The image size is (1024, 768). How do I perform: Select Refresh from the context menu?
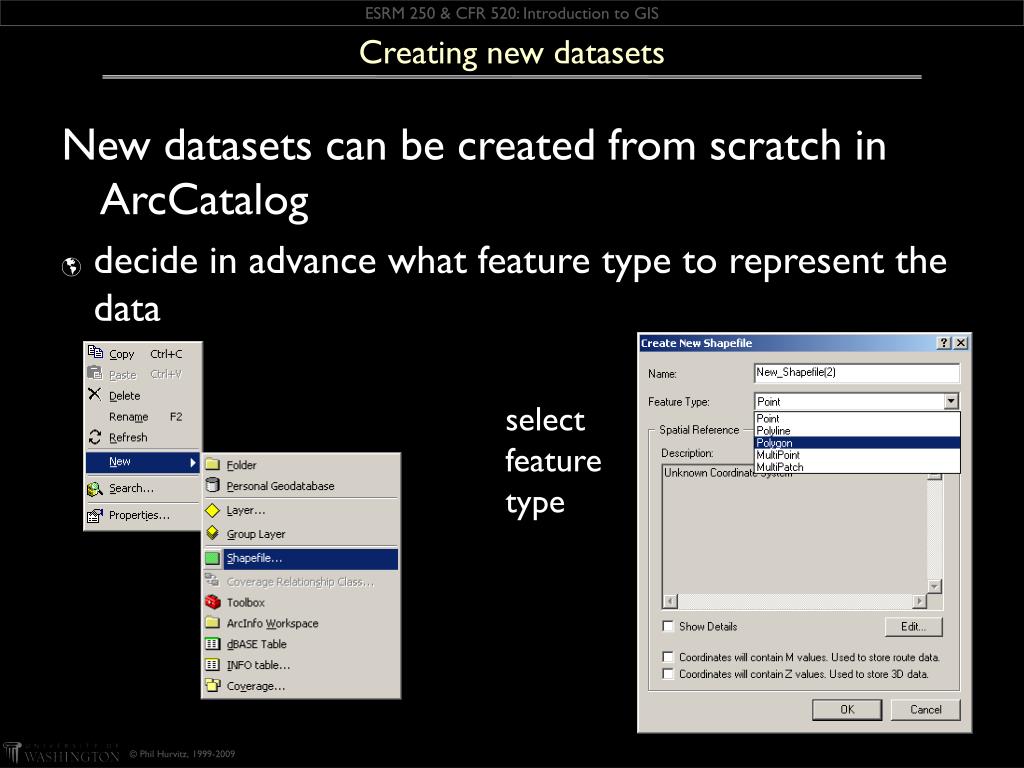[x=143, y=438]
